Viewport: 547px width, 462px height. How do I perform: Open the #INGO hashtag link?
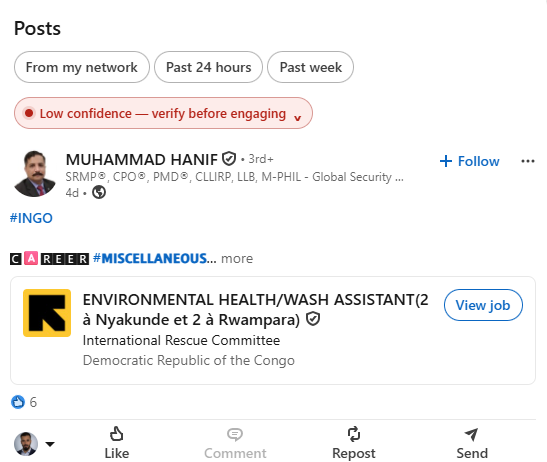pyautogui.click(x=31, y=218)
